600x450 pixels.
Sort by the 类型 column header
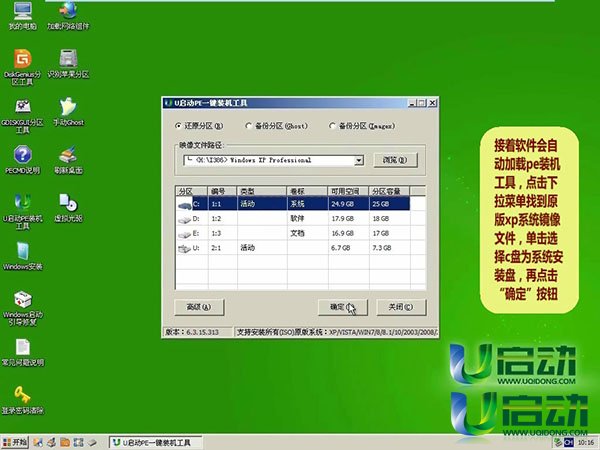click(262, 191)
